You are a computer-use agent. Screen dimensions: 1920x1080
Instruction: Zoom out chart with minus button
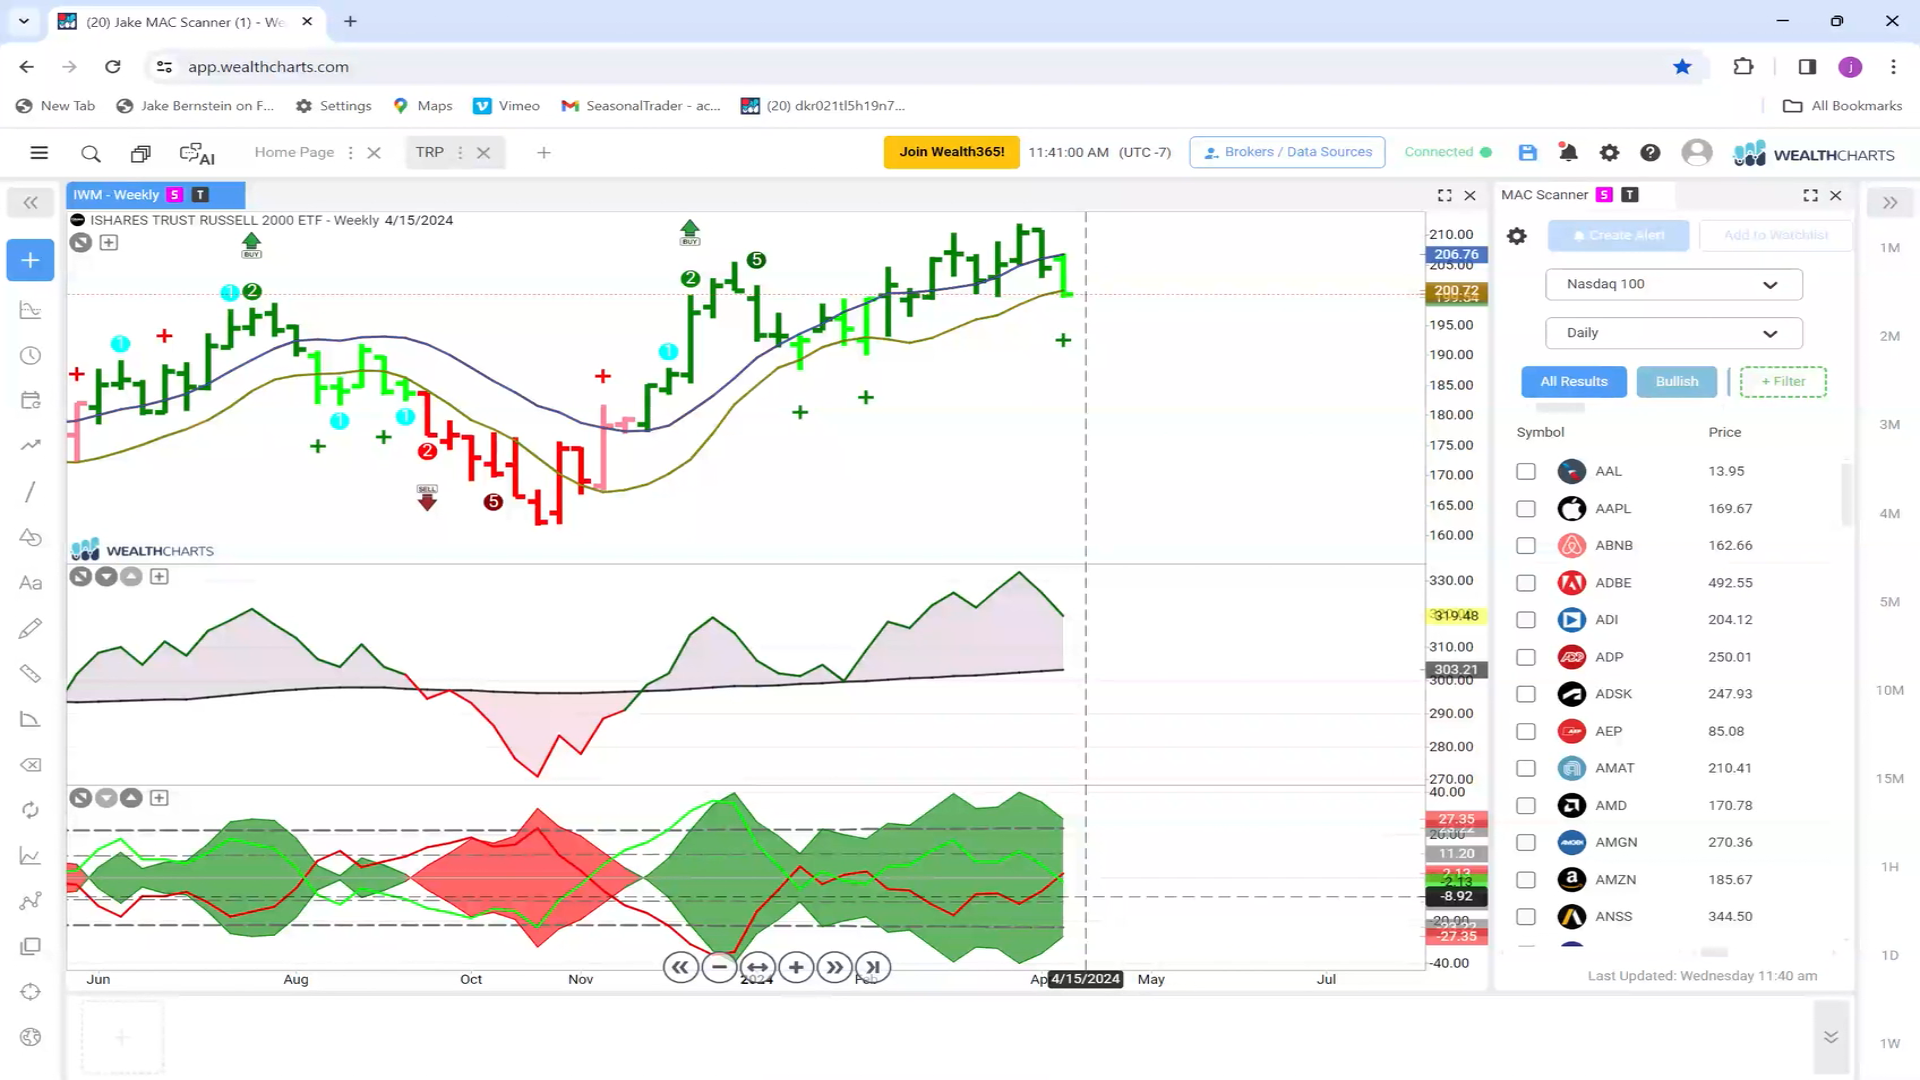point(719,967)
